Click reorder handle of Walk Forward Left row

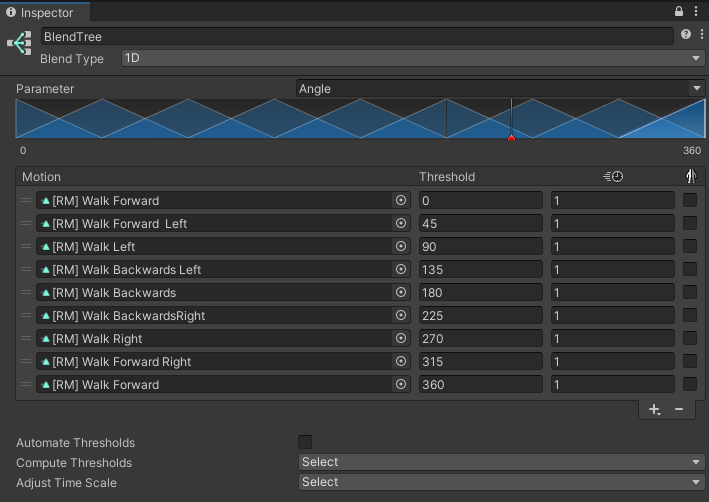click(26, 223)
